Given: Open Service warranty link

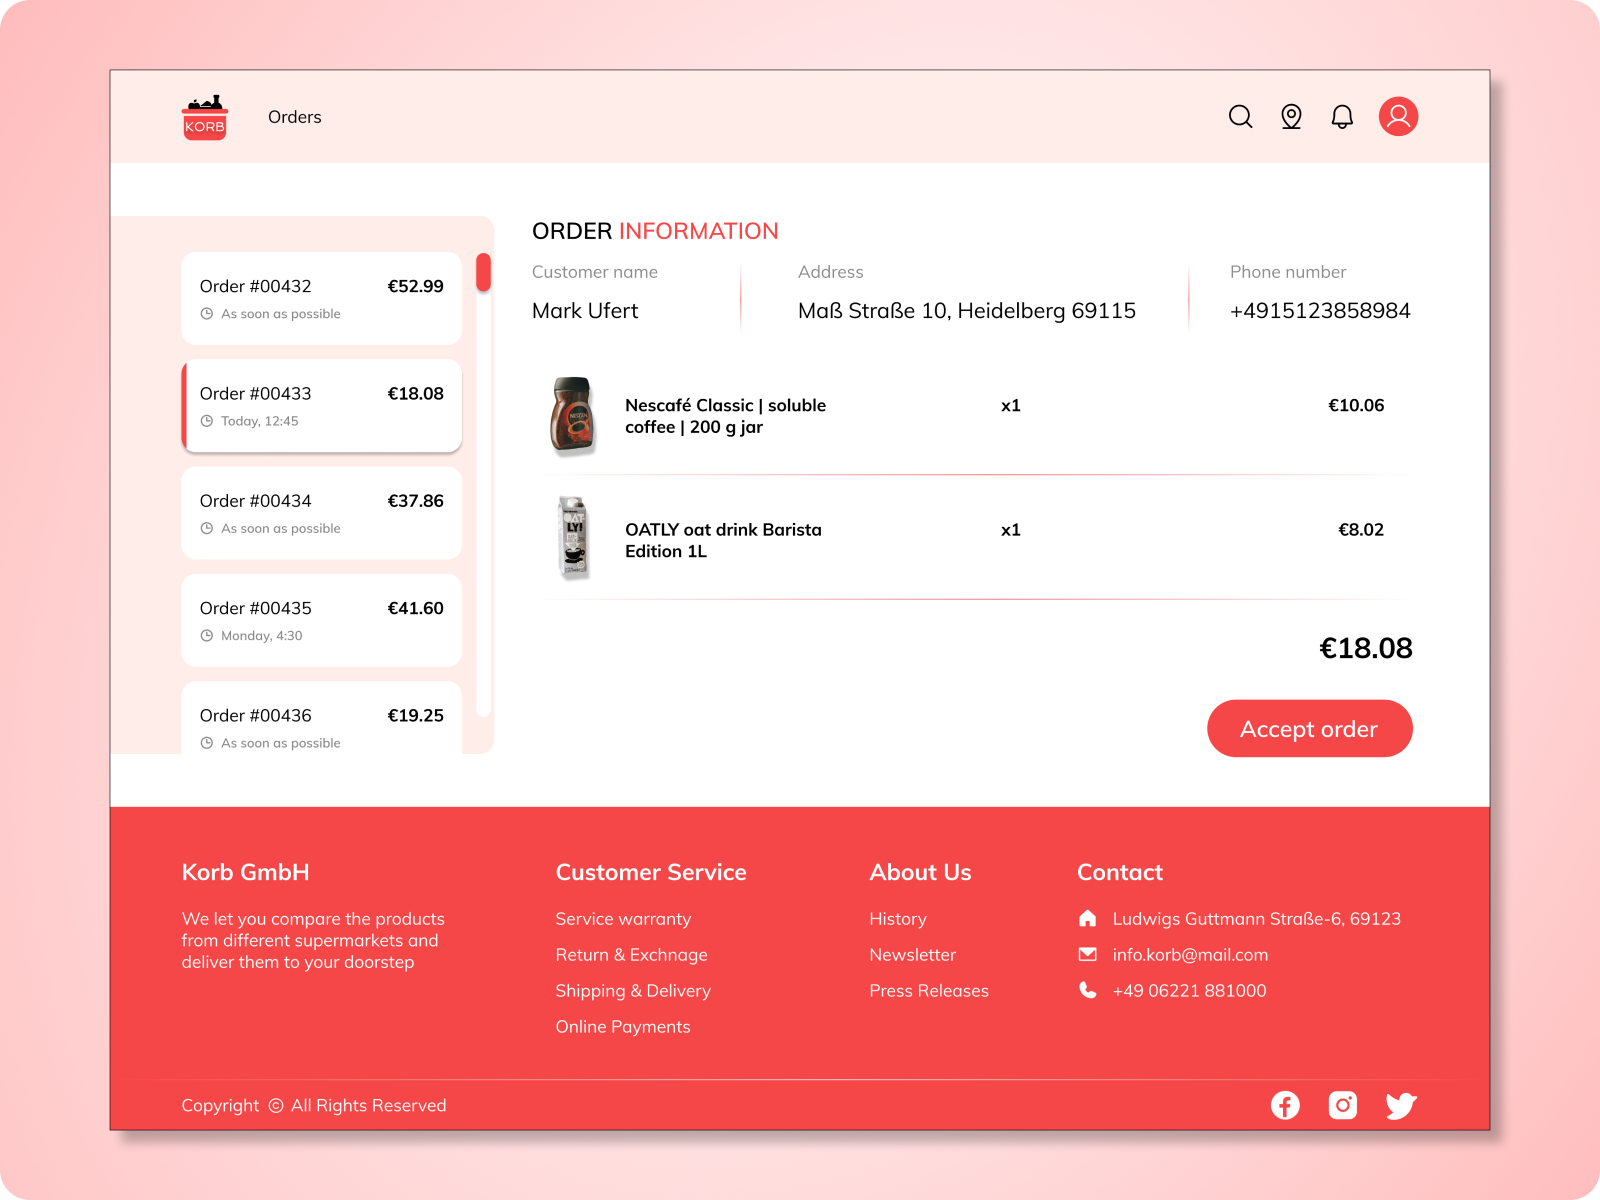Looking at the screenshot, I should (623, 919).
